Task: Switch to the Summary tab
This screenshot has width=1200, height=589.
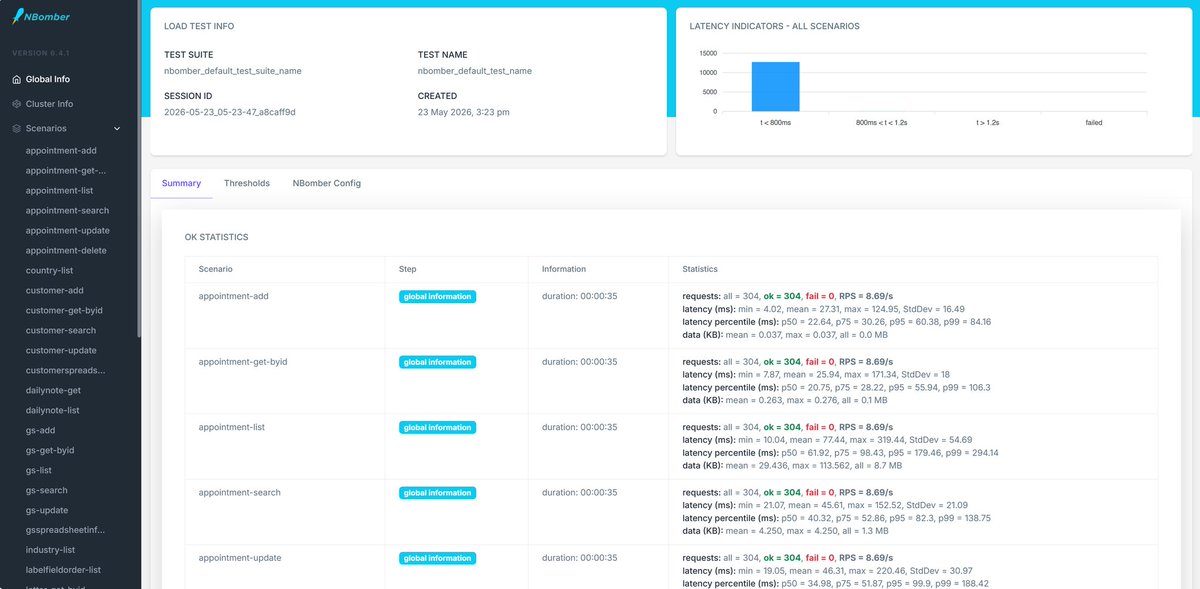Action: (181, 183)
